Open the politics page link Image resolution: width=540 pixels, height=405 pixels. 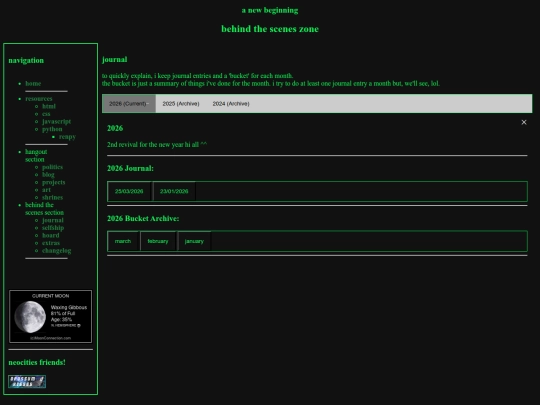tap(52, 167)
